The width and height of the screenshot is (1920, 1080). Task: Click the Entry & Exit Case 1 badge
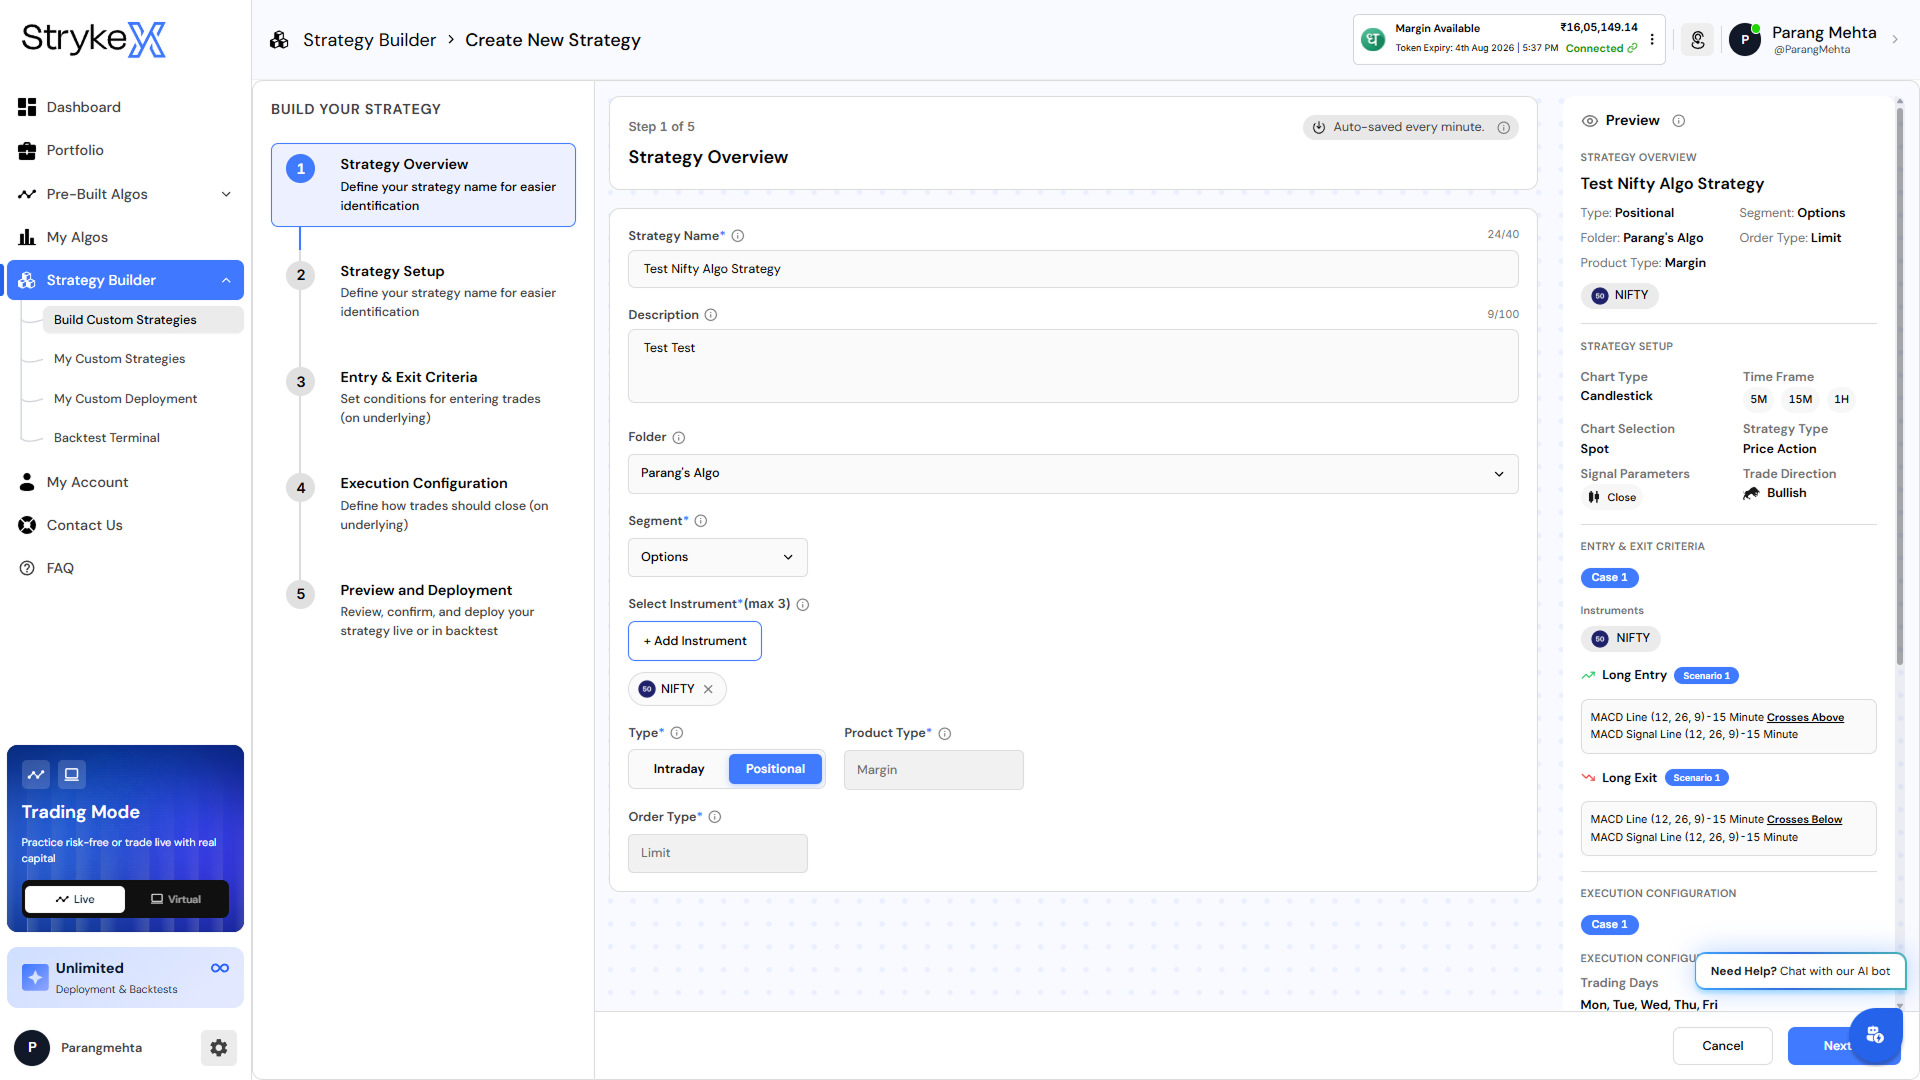(x=1609, y=578)
